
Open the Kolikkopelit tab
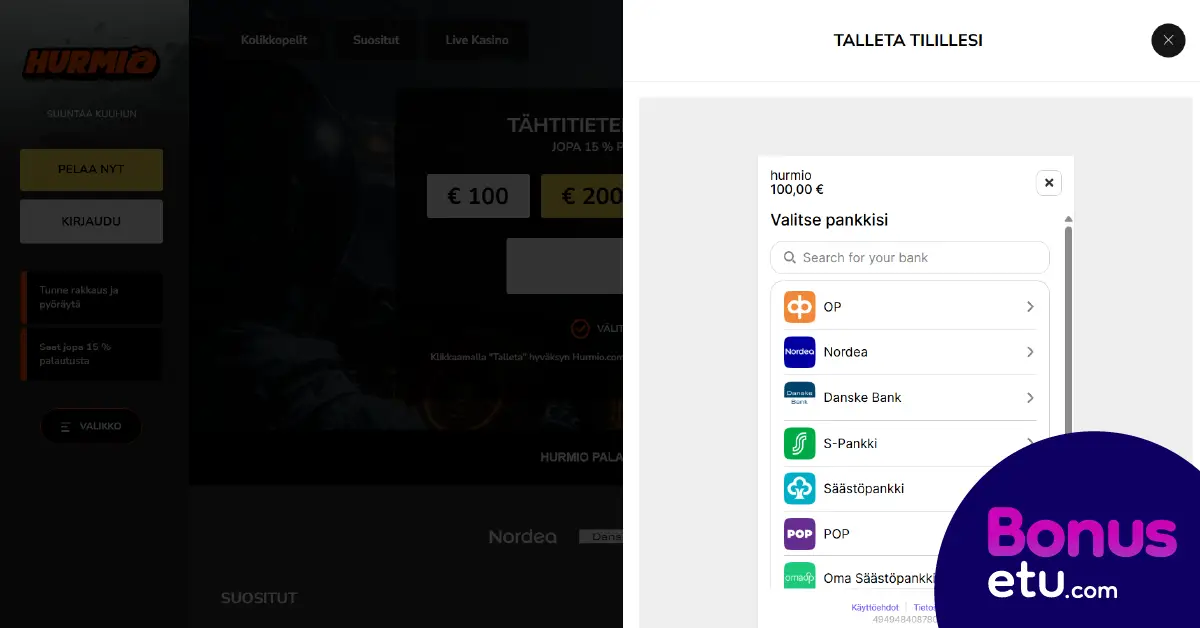pyautogui.click(x=273, y=40)
